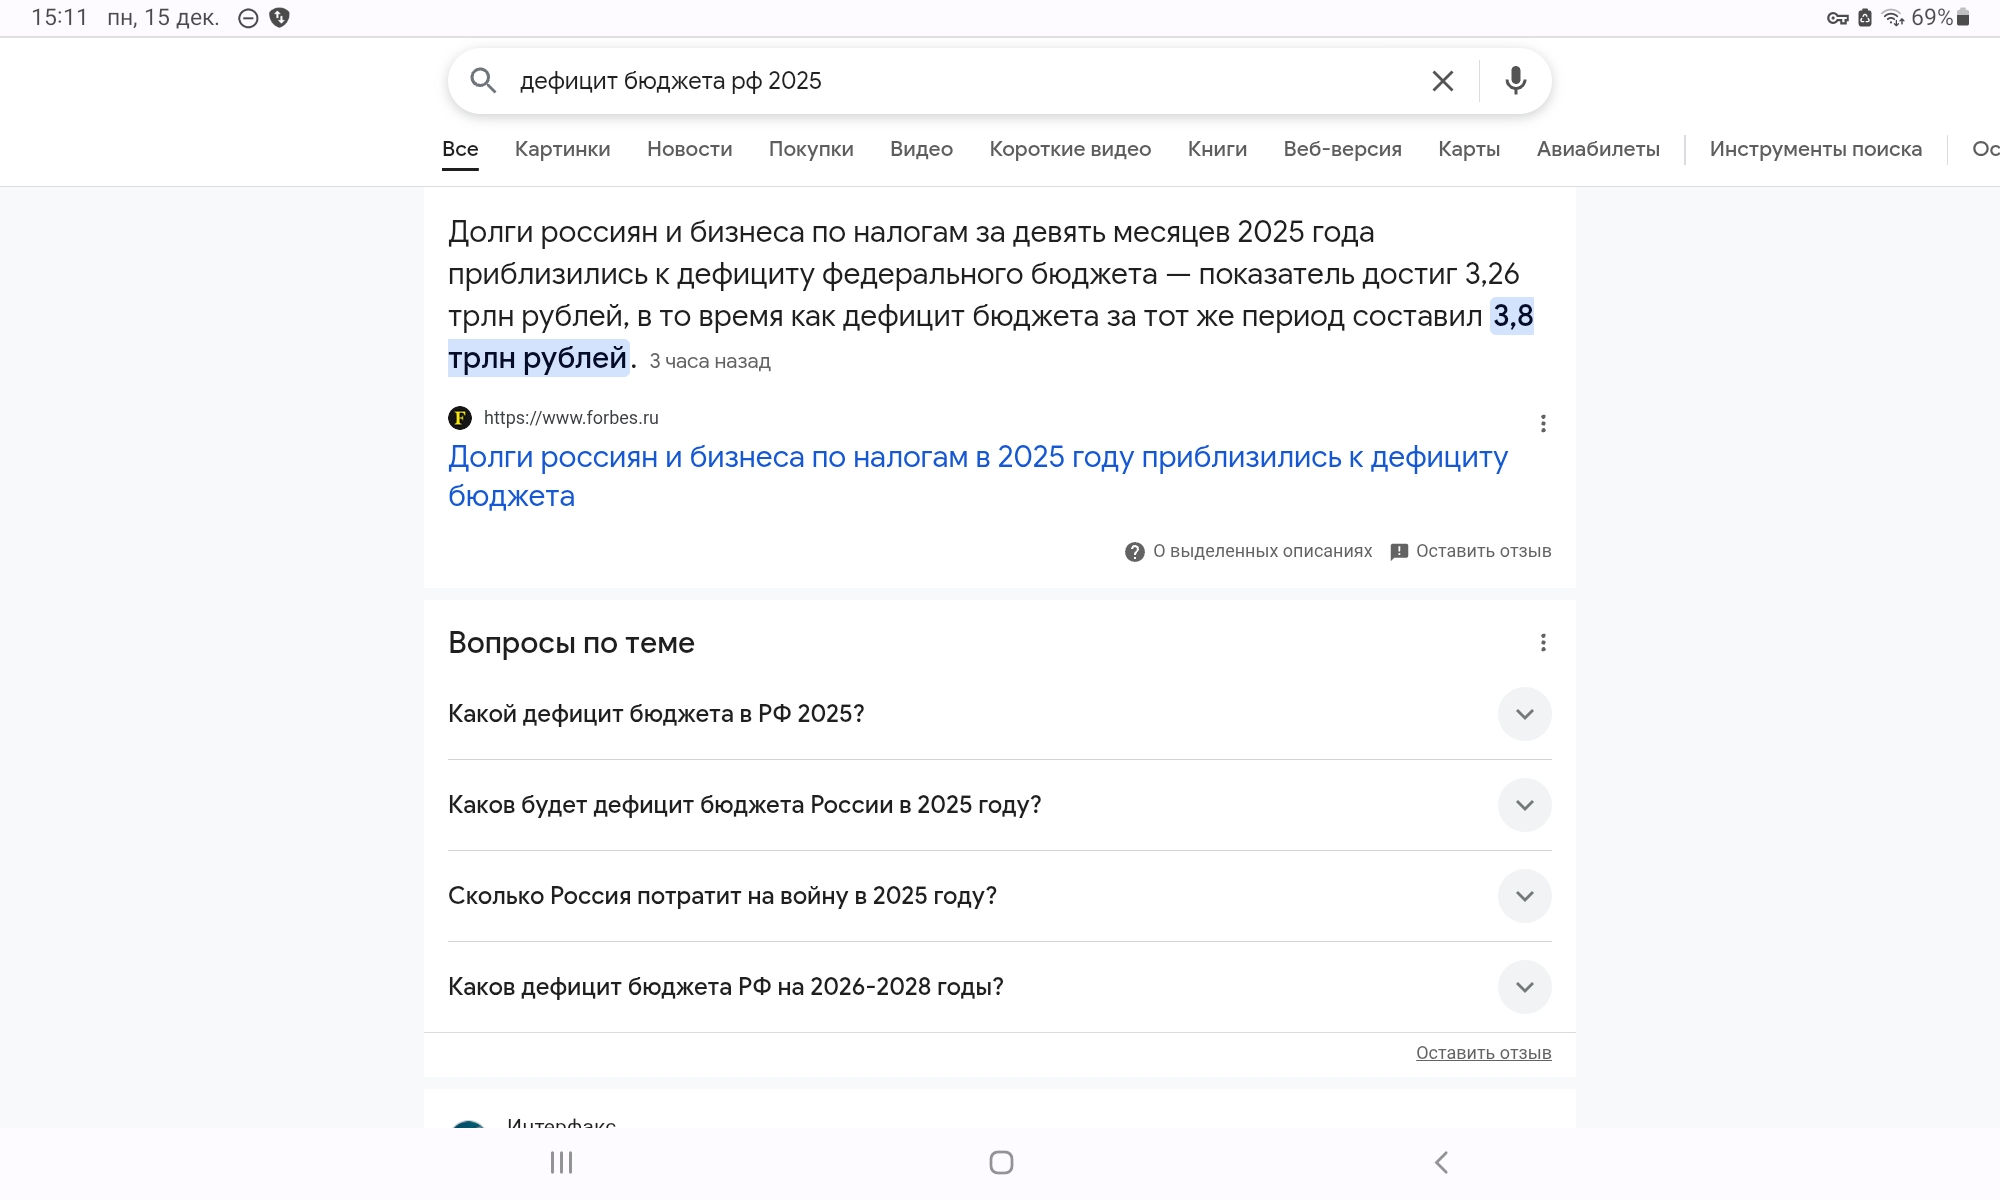The image size is (2000, 1200).
Task: Open the Короткие видео tab
Action: [1070, 149]
